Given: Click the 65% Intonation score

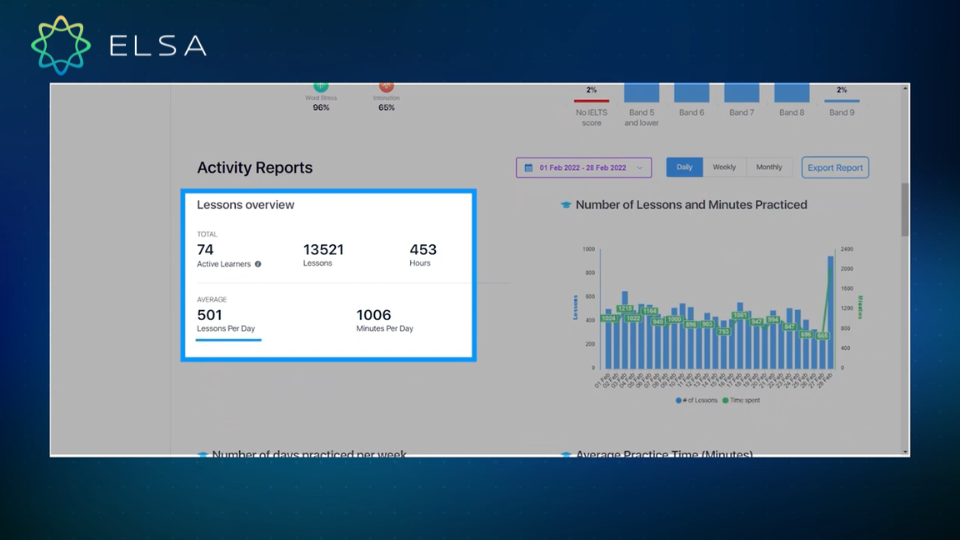Looking at the screenshot, I should (386, 108).
